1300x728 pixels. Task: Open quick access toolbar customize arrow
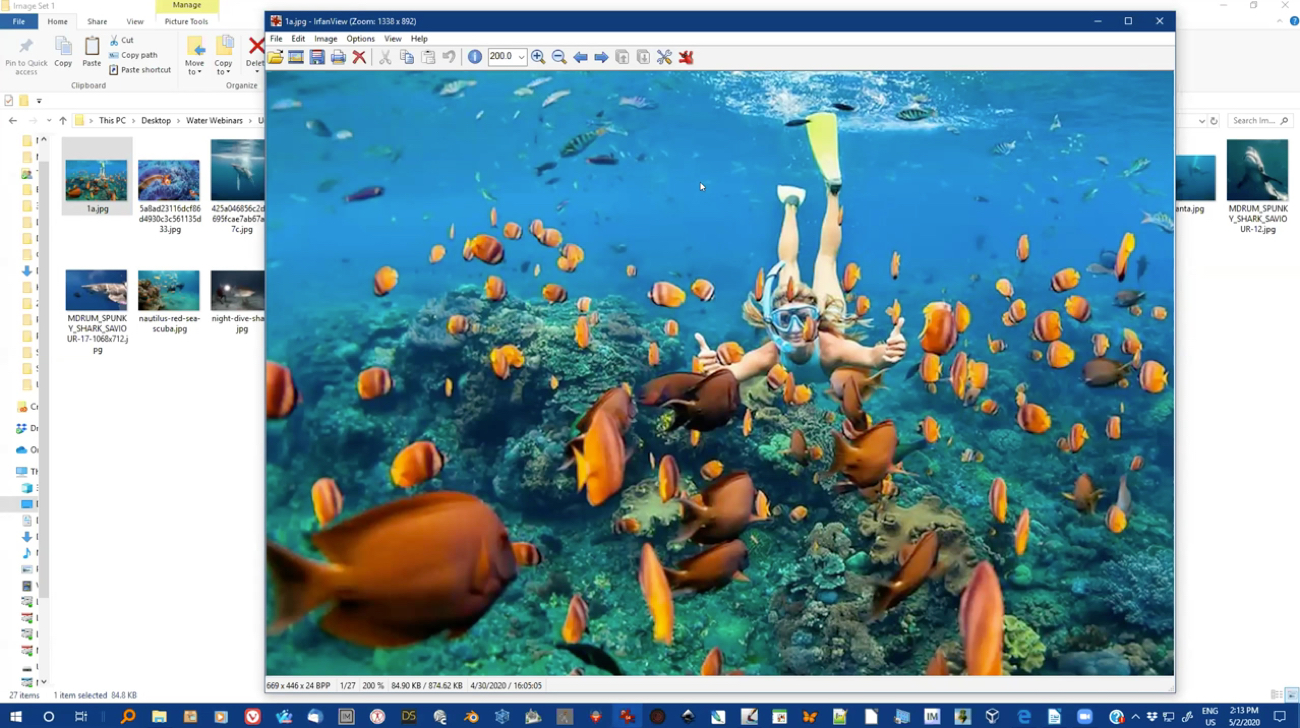pos(39,101)
